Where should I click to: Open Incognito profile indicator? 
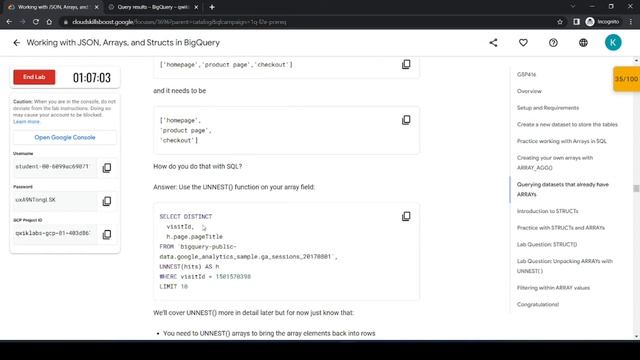click(x=602, y=22)
